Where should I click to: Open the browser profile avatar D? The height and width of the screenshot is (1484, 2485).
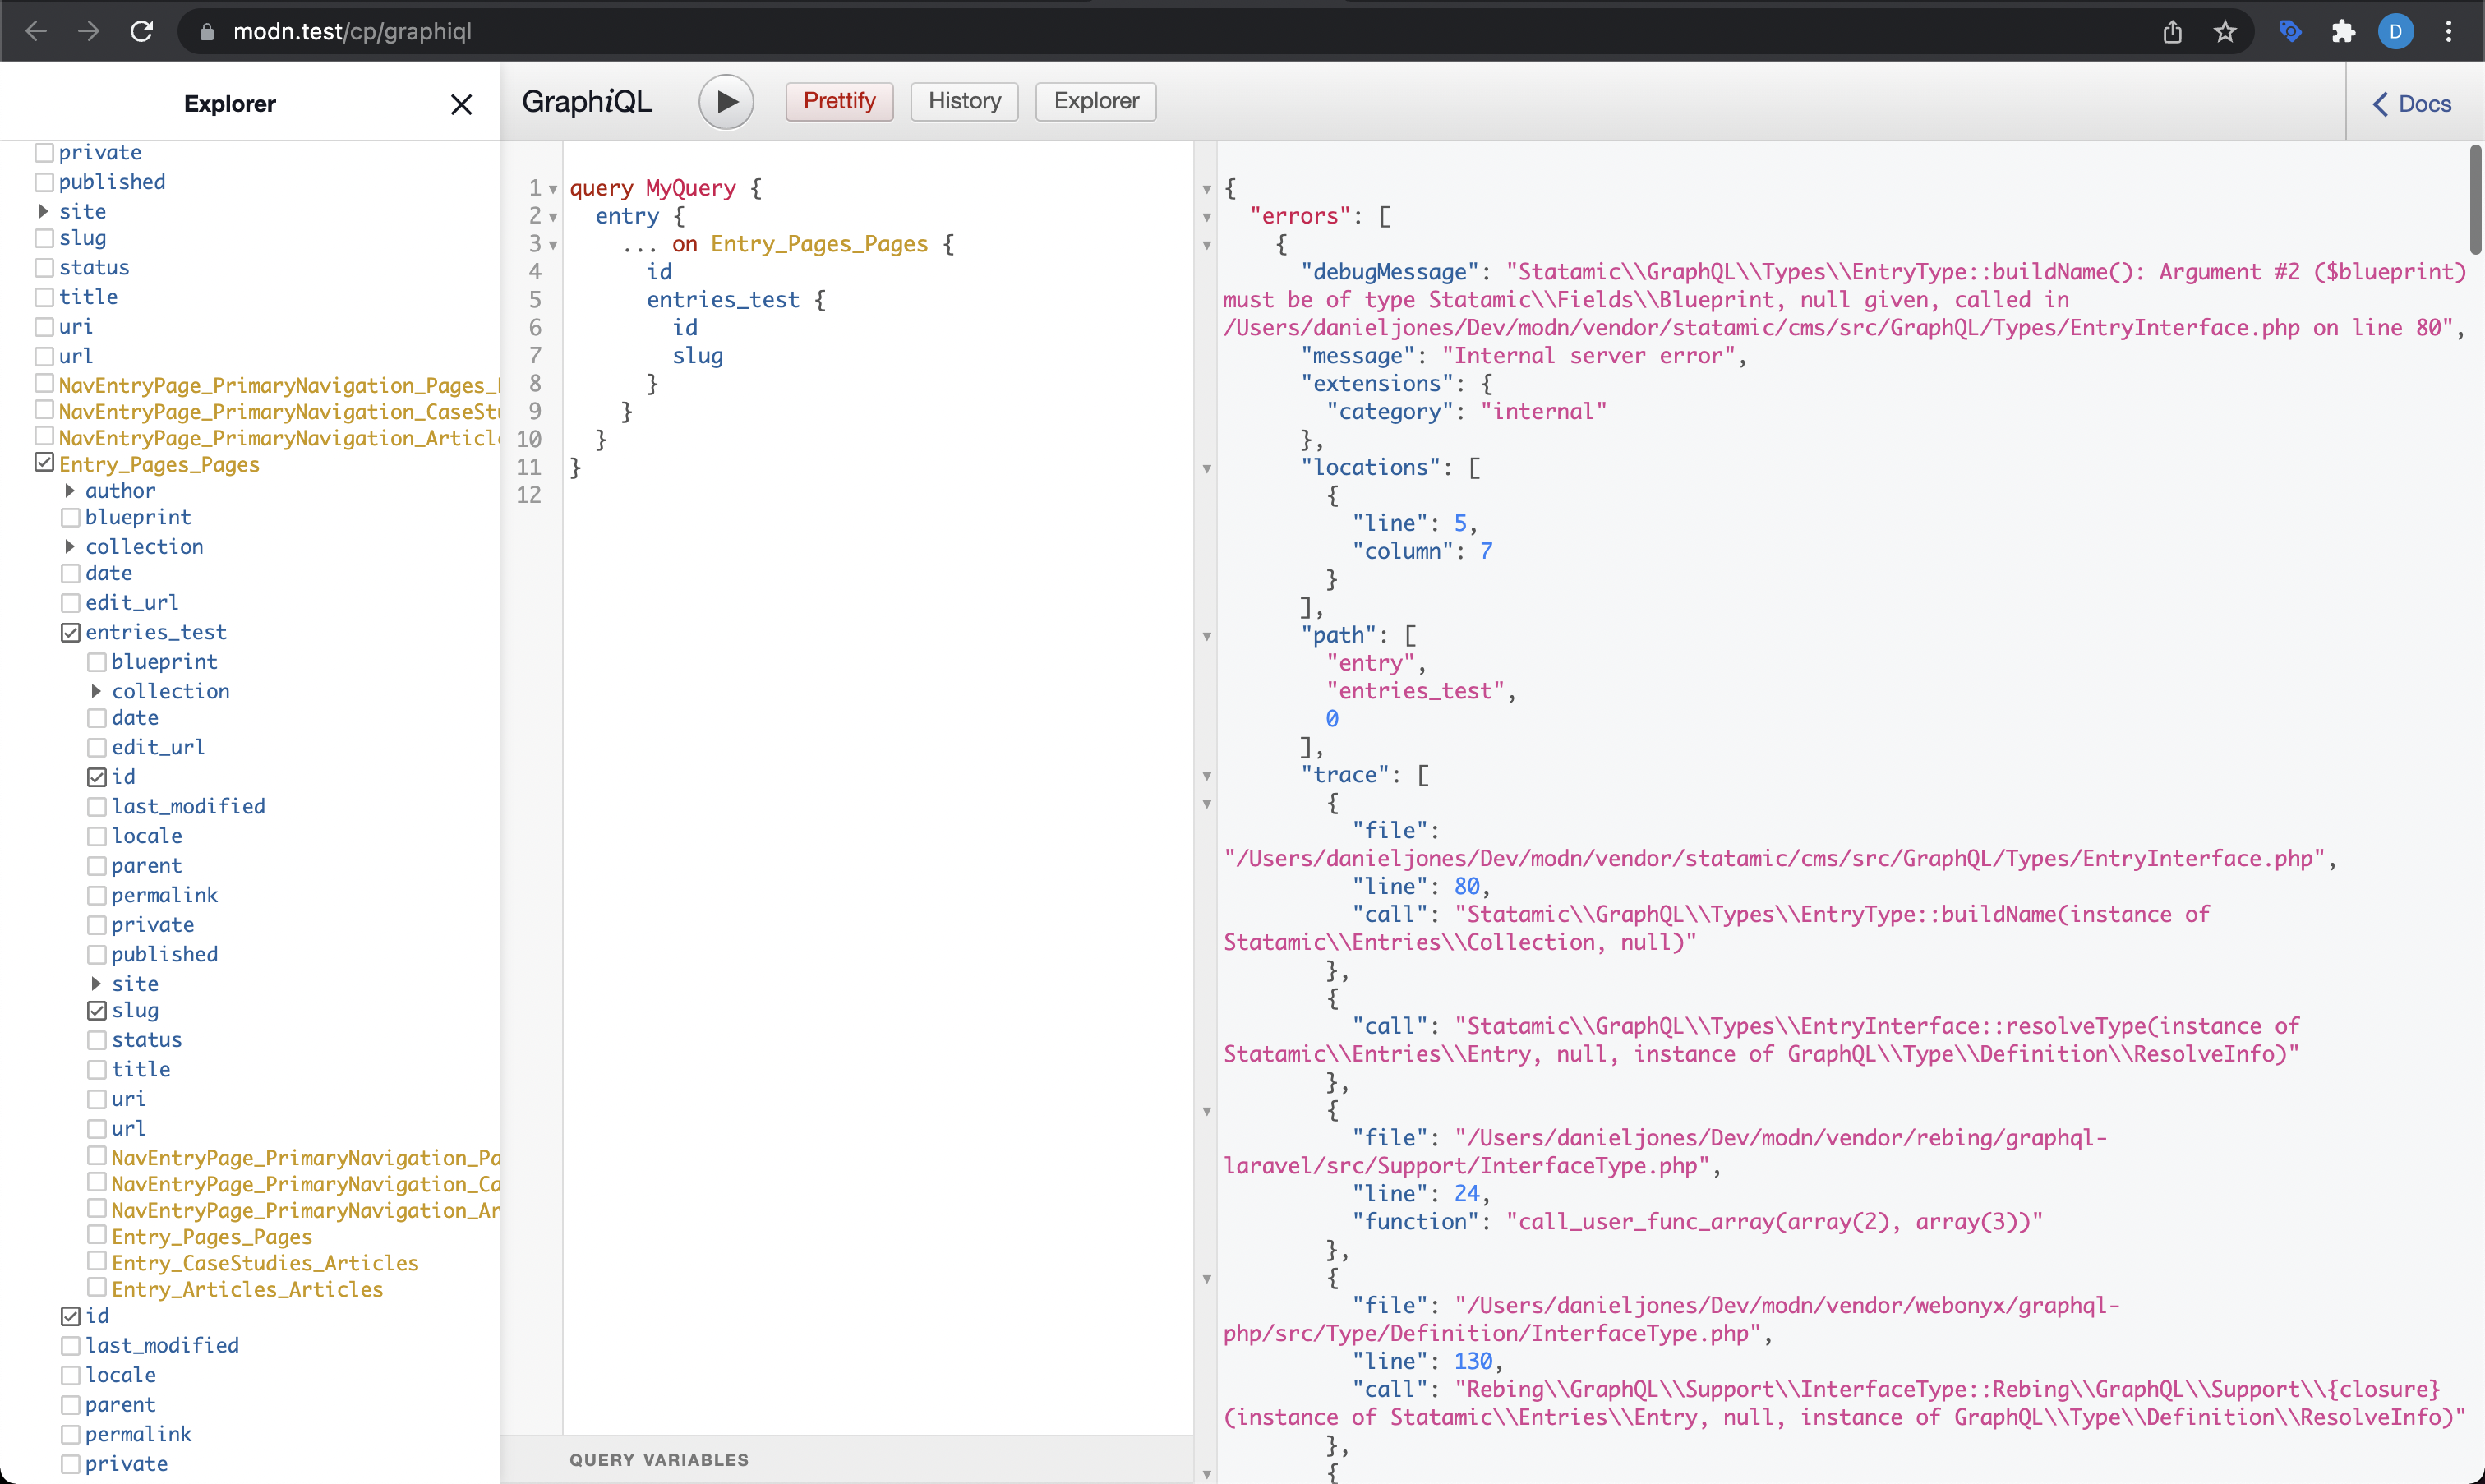[x=2396, y=31]
